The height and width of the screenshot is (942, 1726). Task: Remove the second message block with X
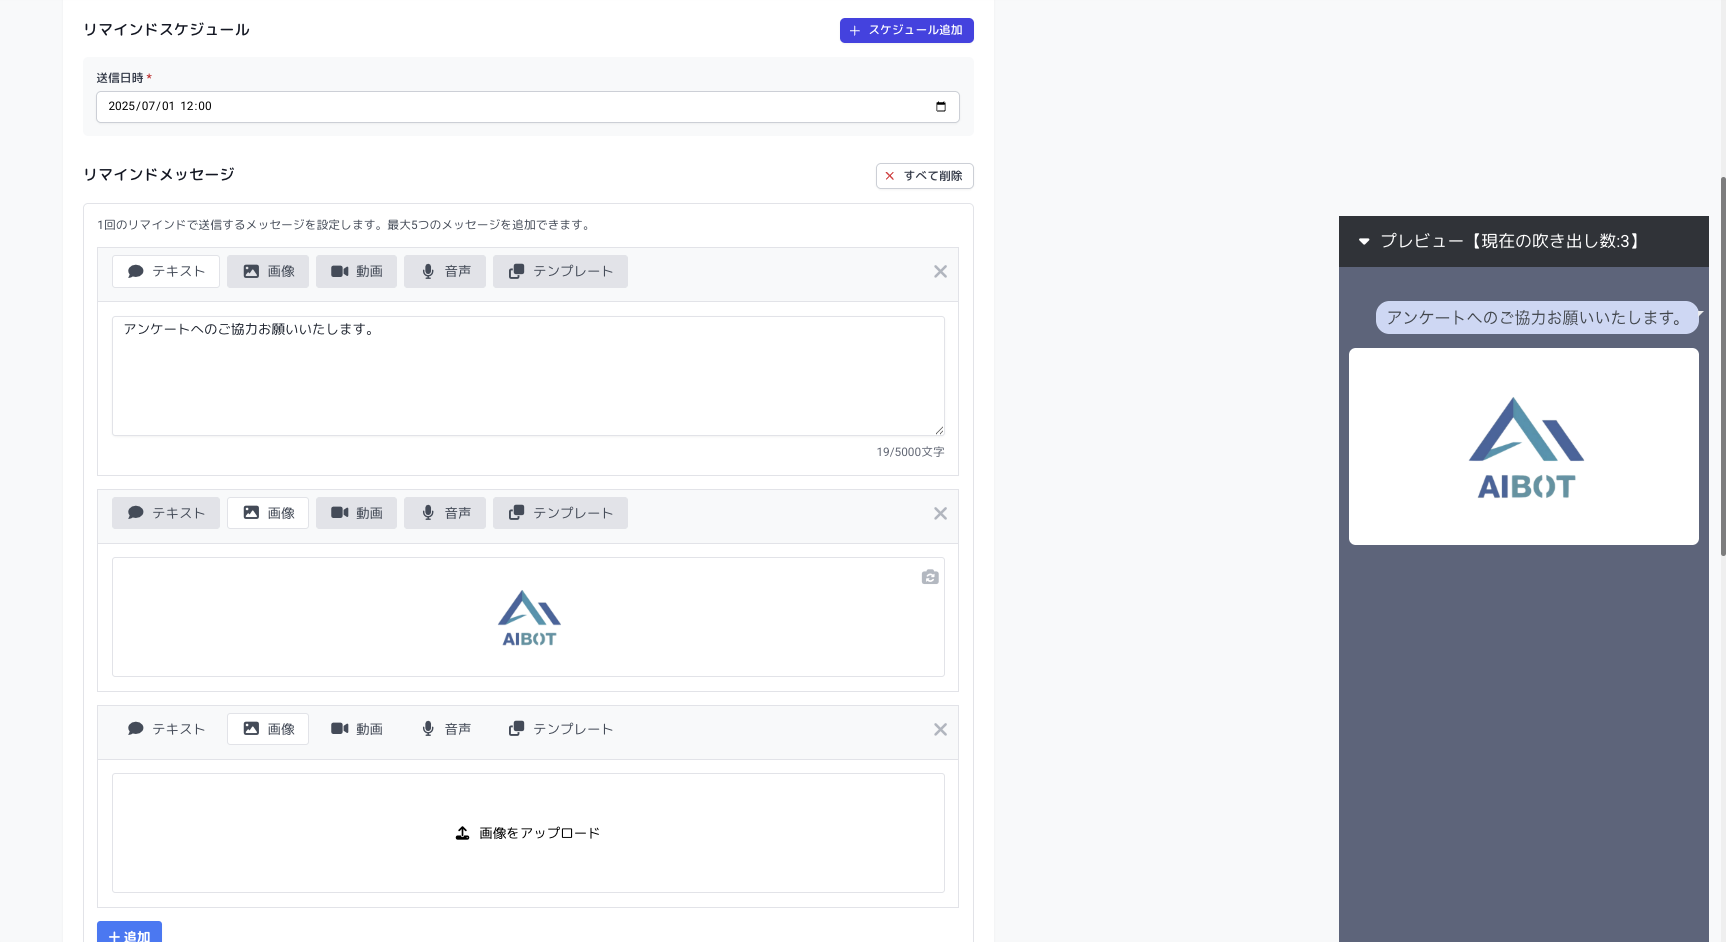point(940,514)
